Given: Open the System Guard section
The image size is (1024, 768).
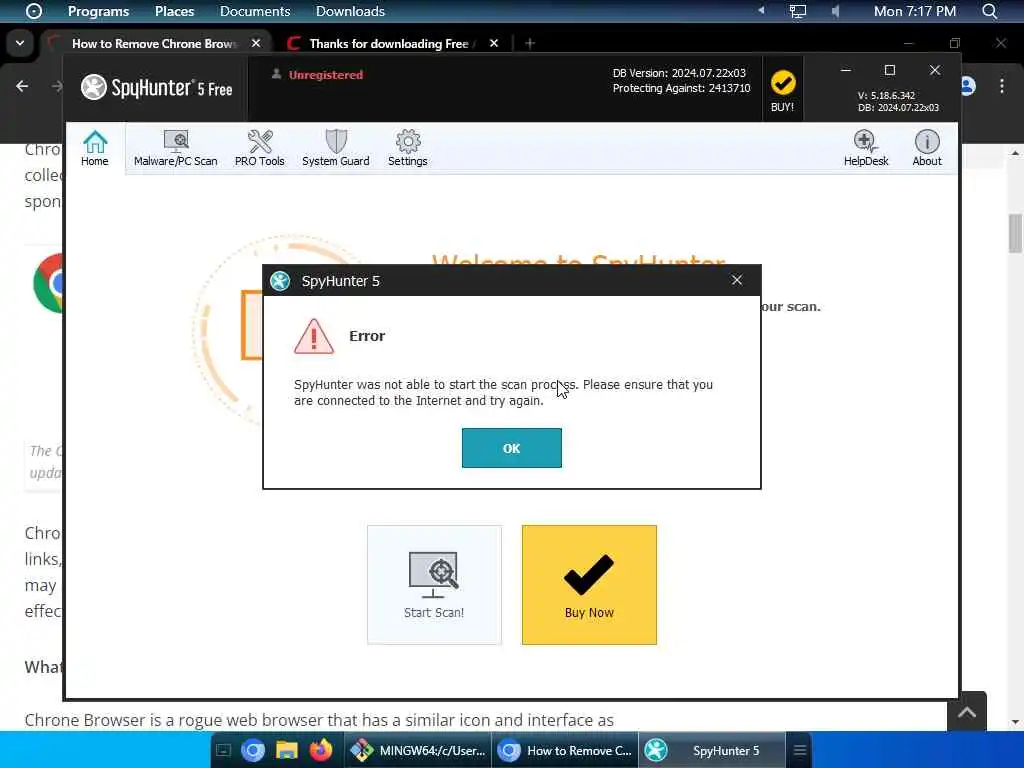Looking at the screenshot, I should [x=336, y=149].
